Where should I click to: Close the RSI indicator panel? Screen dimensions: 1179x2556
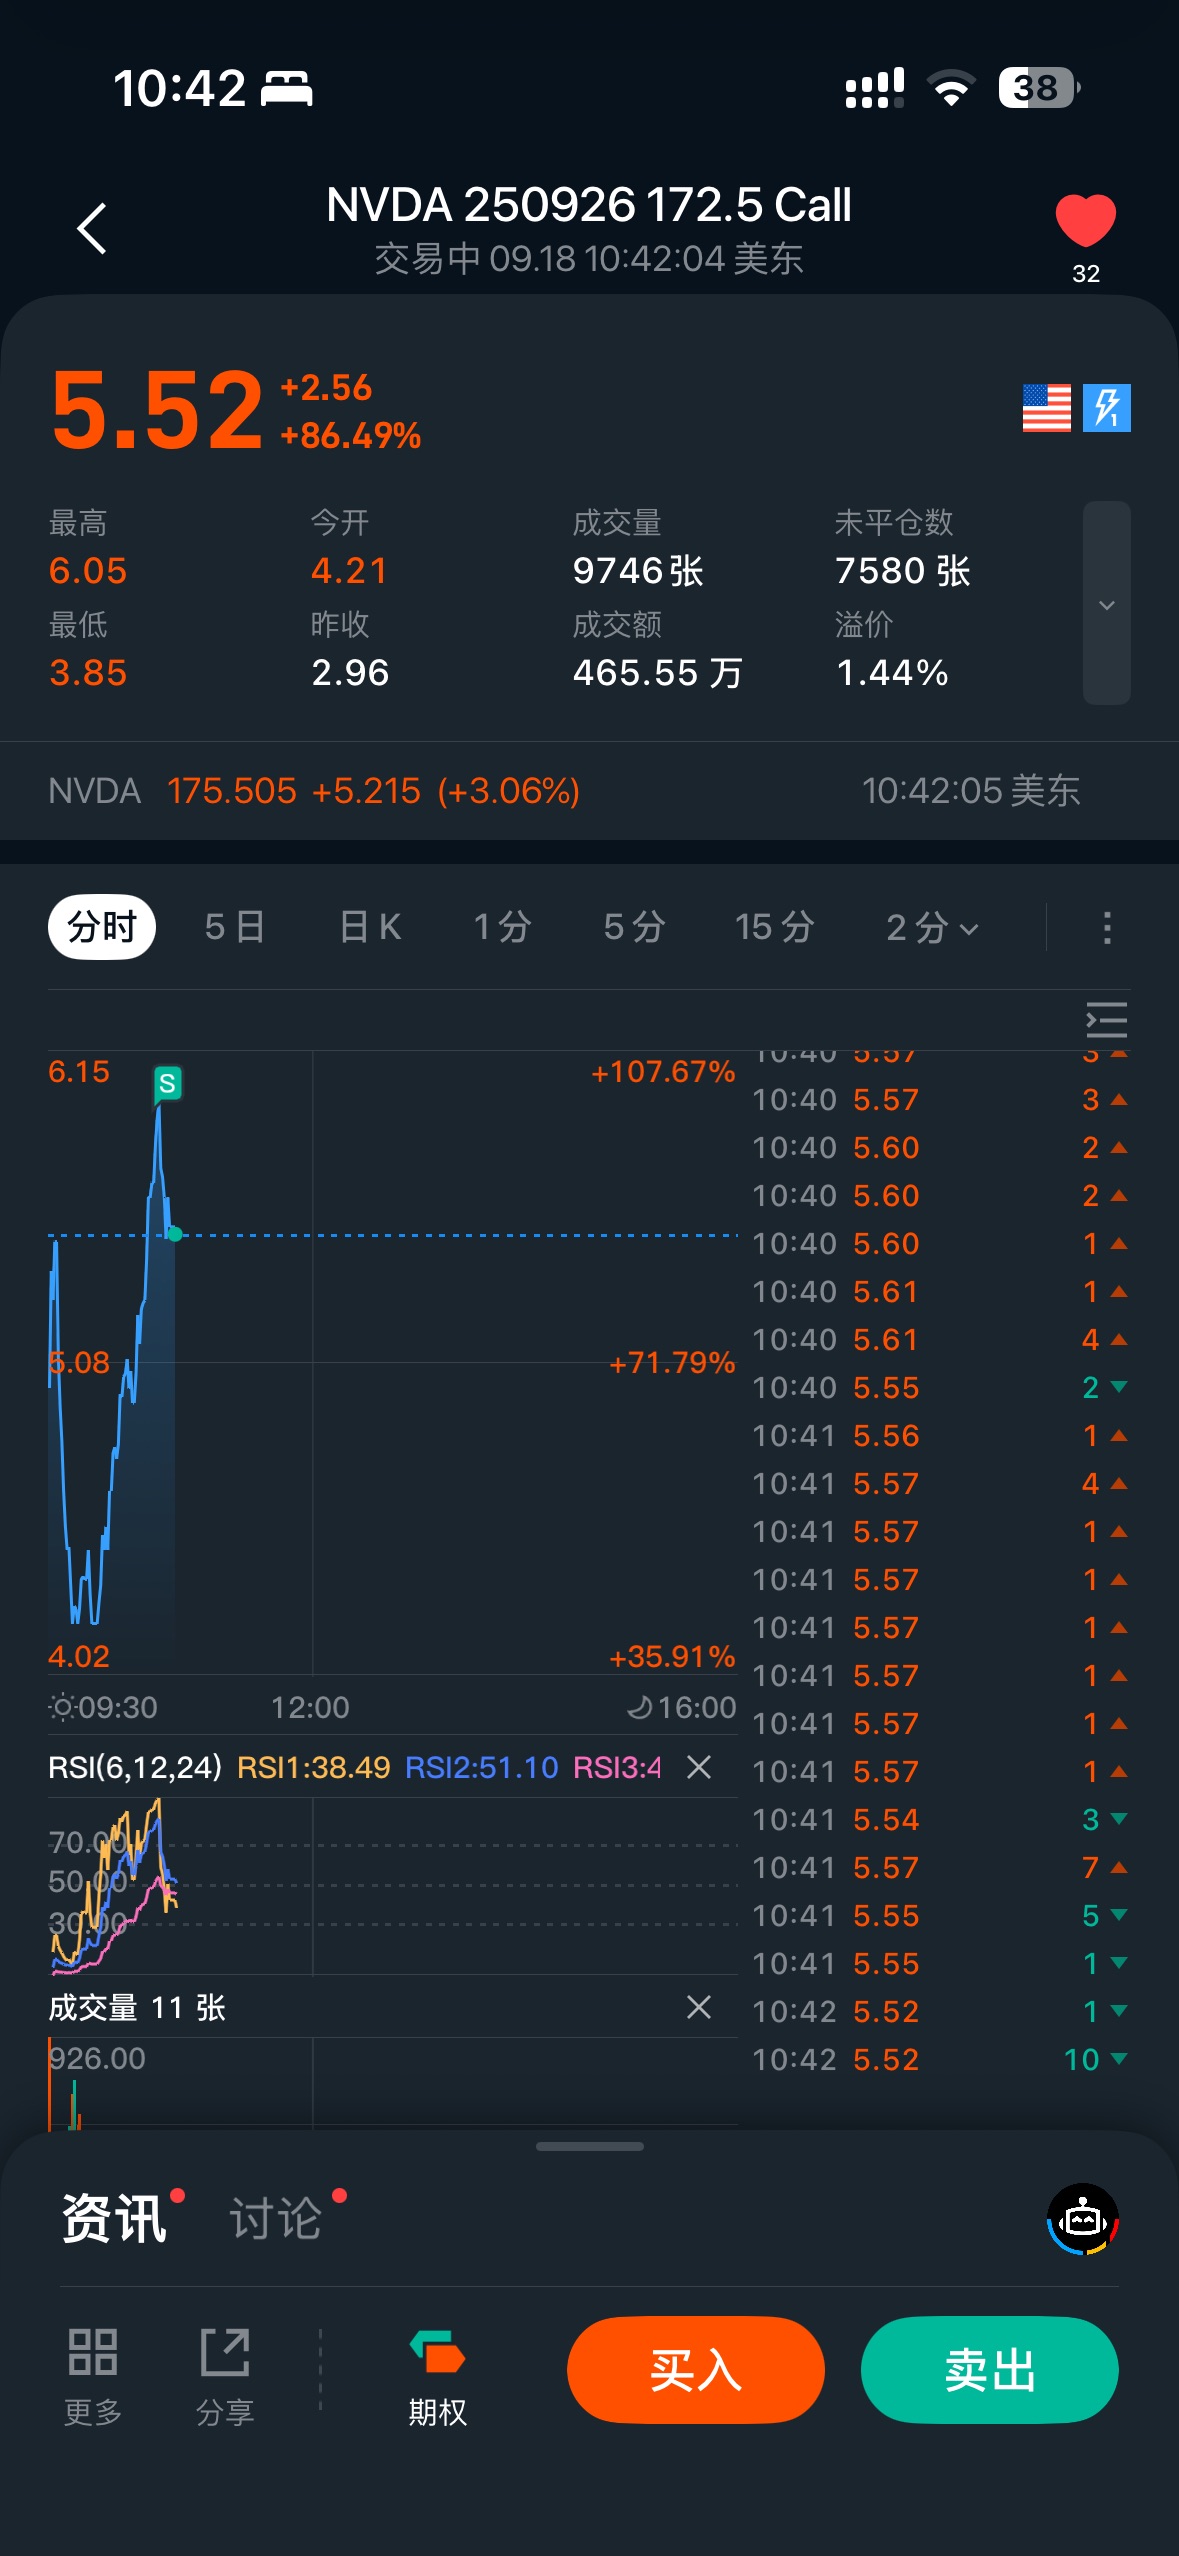click(699, 1767)
